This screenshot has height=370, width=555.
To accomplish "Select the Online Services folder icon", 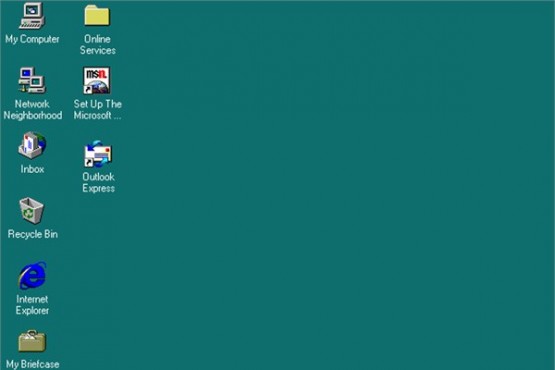I will (x=97, y=15).
